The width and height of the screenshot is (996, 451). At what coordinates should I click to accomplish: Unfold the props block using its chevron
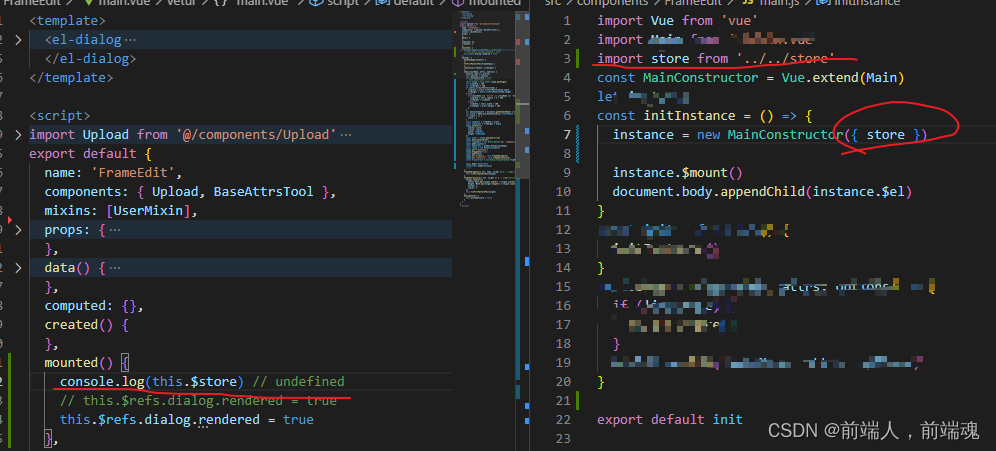point(18,230)
